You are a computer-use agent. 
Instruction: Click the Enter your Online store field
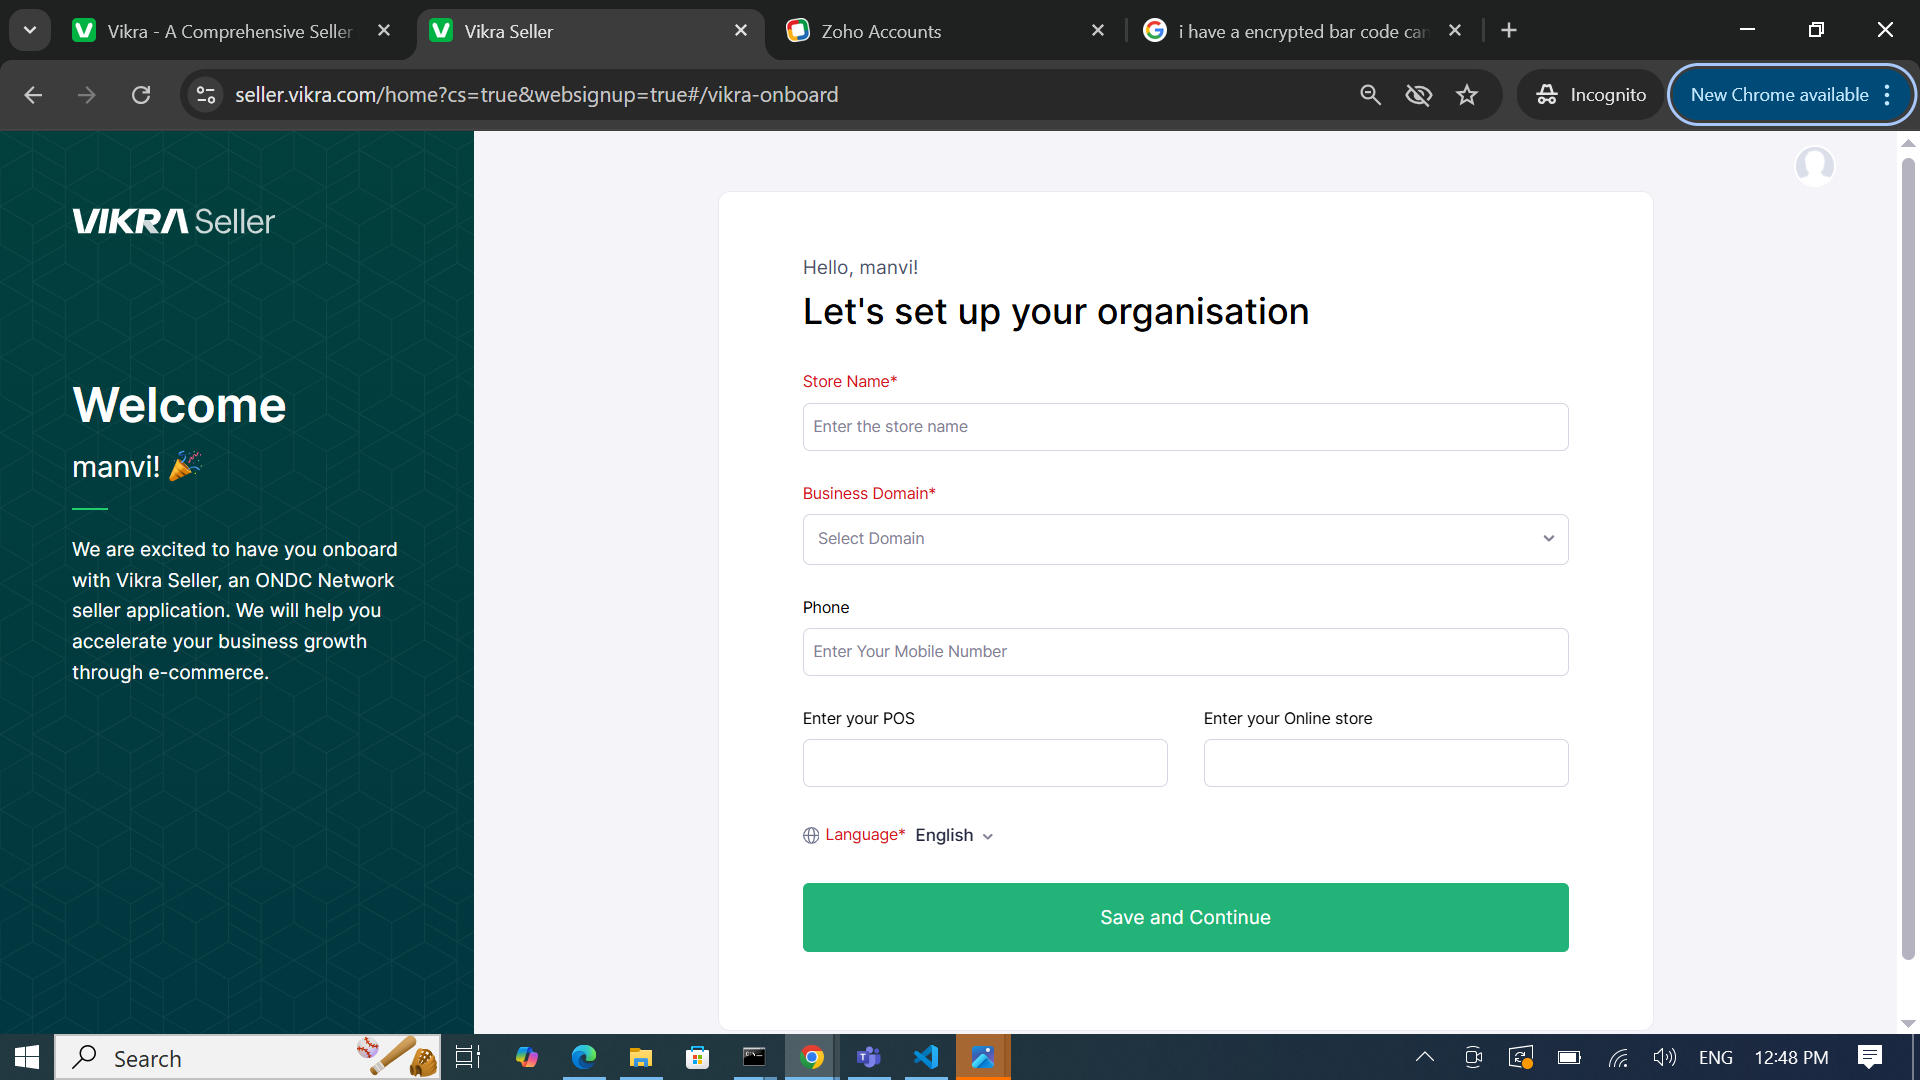pyautogui.click(x=1386, y=763)
